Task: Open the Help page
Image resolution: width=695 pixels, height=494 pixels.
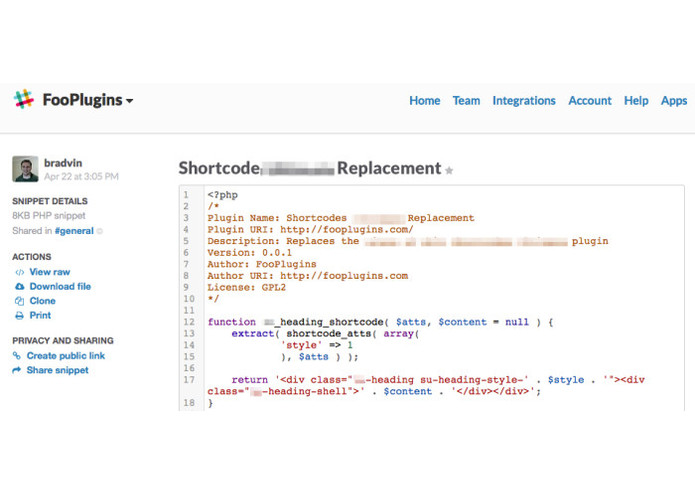Action: (636, 101)
